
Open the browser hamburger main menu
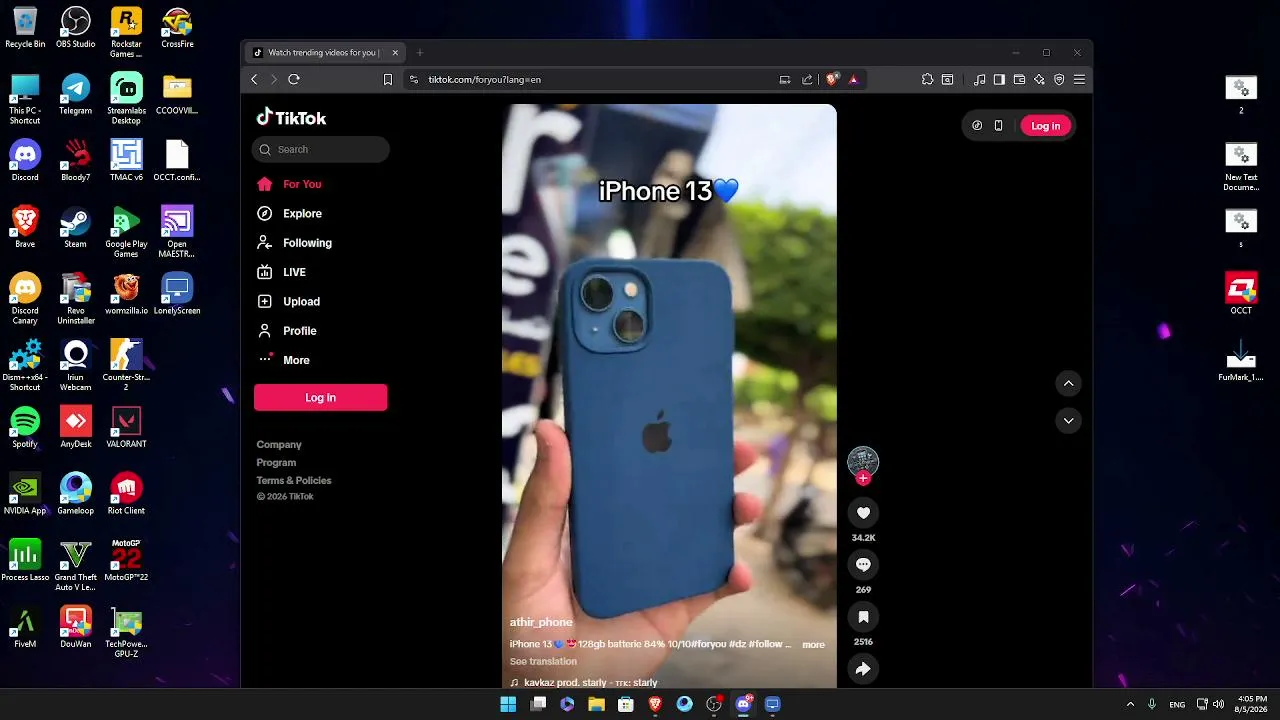tap(1079, 79)
